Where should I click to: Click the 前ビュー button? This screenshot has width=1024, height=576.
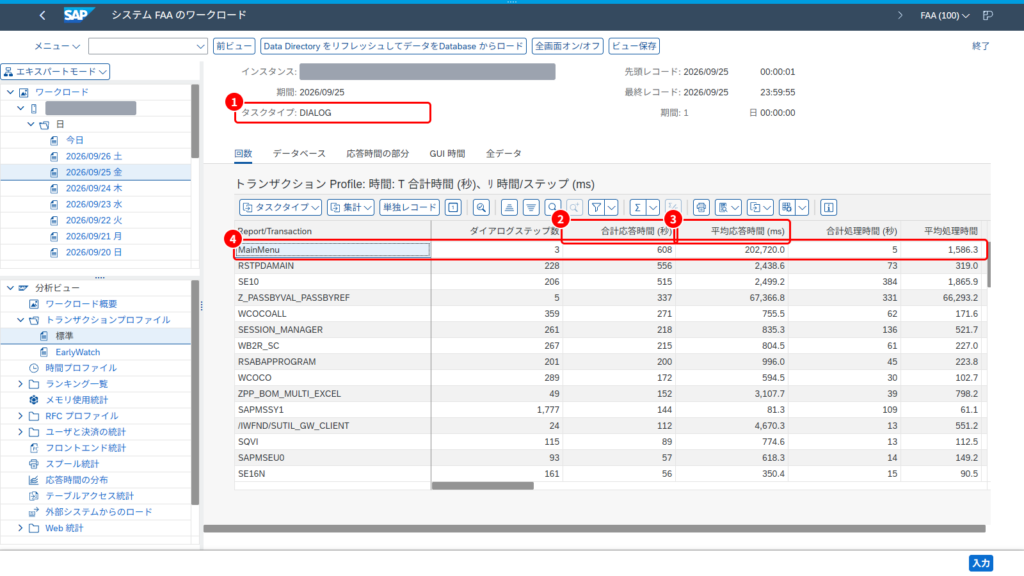tap(234, 46)
